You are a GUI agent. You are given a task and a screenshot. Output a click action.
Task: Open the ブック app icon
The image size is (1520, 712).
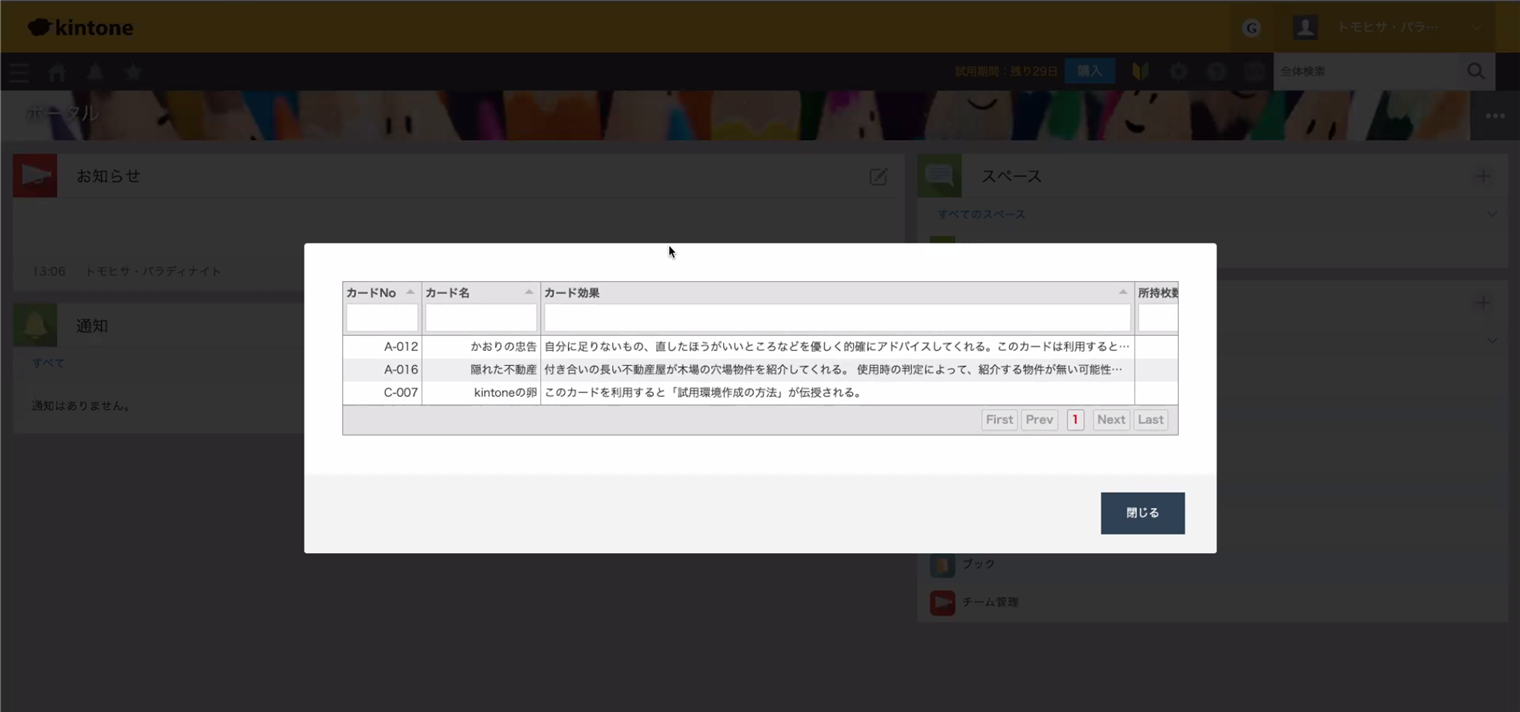pyautogui.click(x=942, y=565)
